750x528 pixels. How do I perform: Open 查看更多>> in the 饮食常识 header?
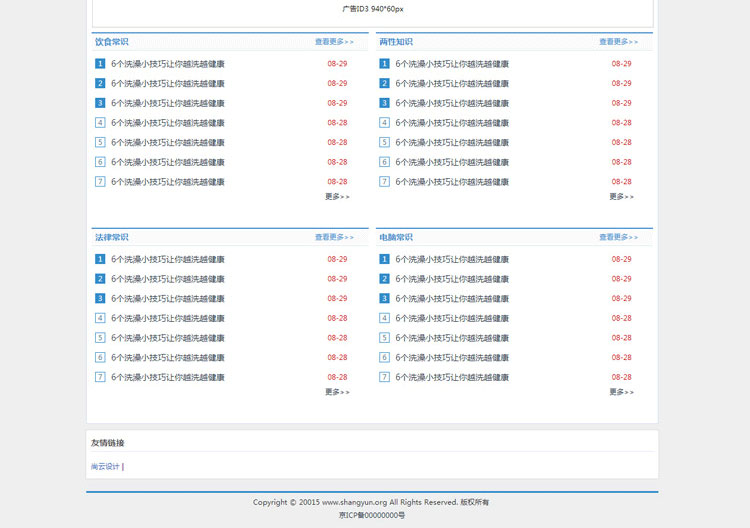click(334, 42)
